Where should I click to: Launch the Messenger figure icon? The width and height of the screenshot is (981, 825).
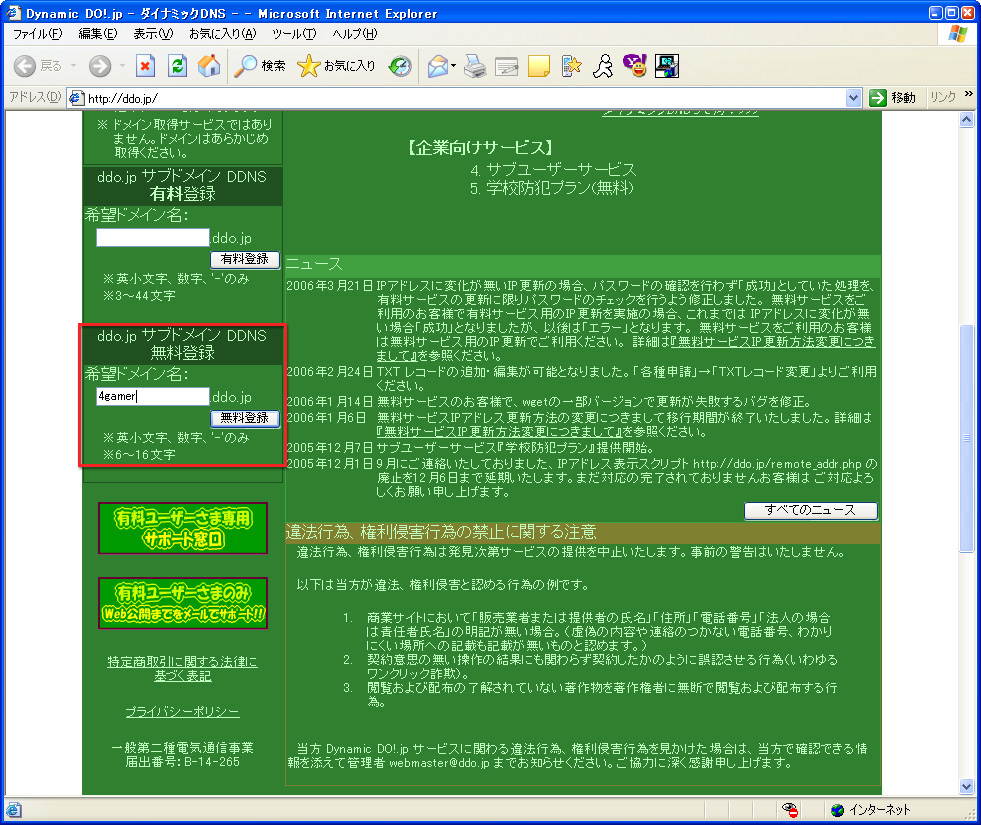tap(603, 66)
